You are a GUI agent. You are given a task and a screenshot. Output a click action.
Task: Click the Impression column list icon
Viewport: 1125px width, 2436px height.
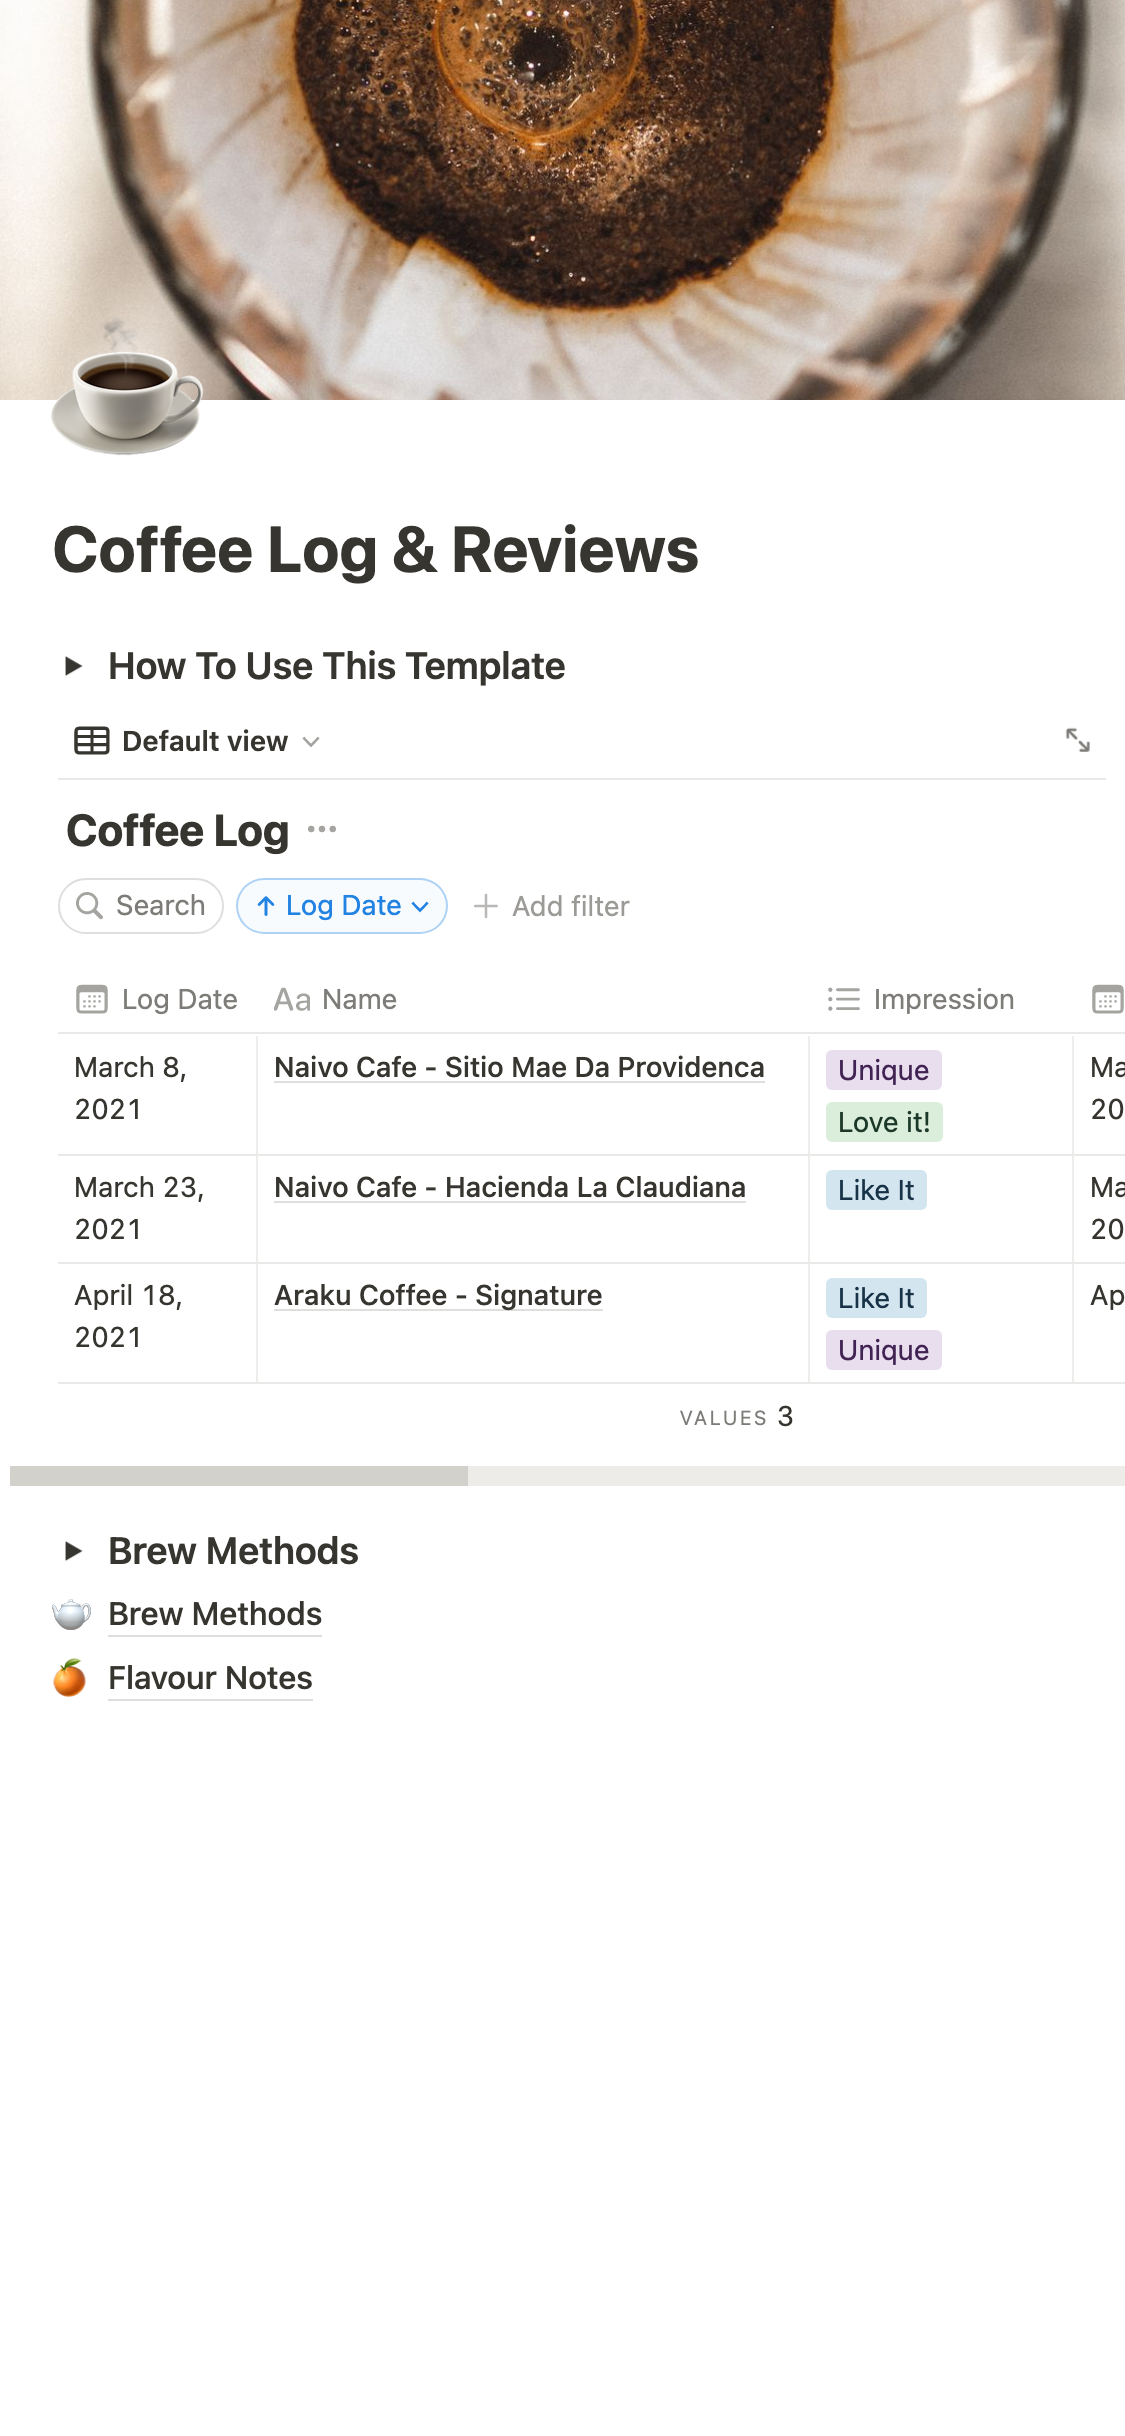843,1000
